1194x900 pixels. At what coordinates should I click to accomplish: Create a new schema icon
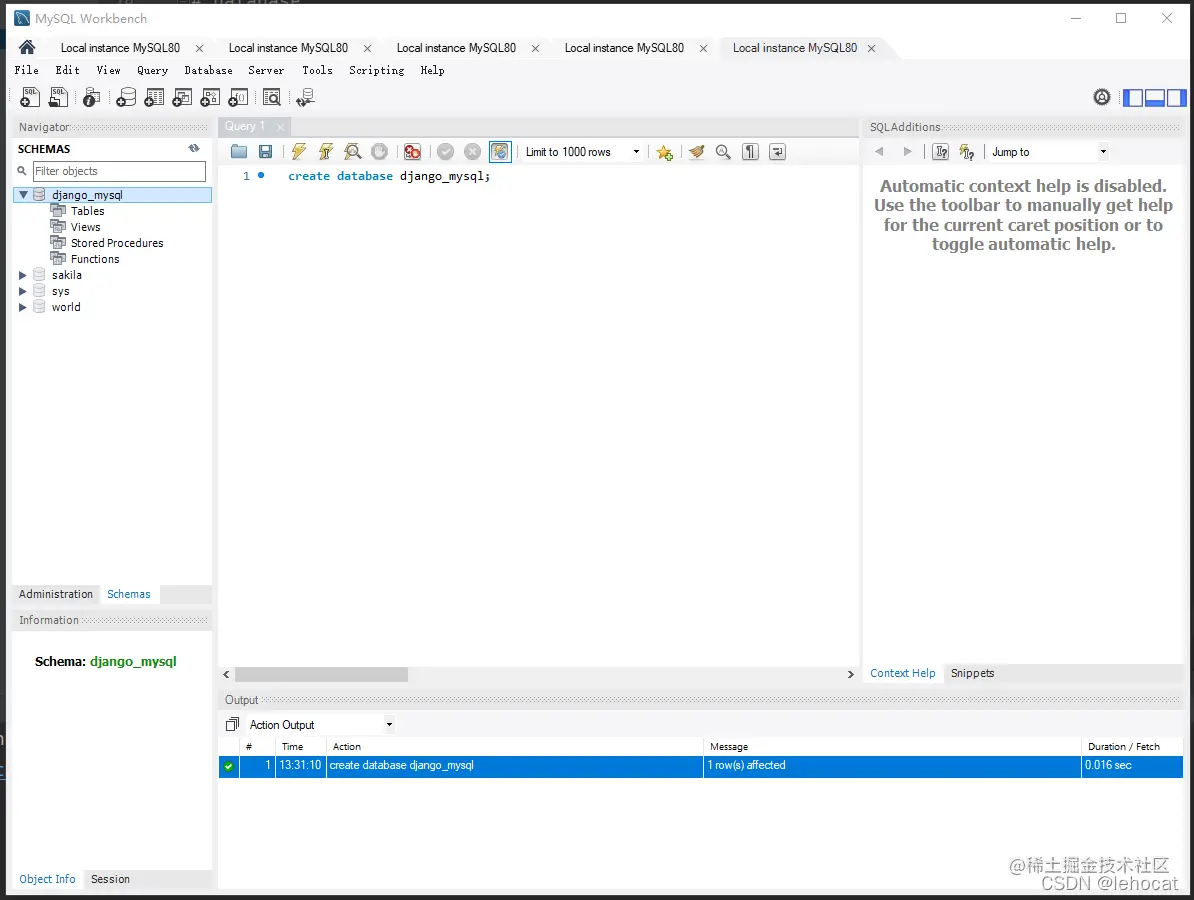pyautogui.click(x=126, y=97)
